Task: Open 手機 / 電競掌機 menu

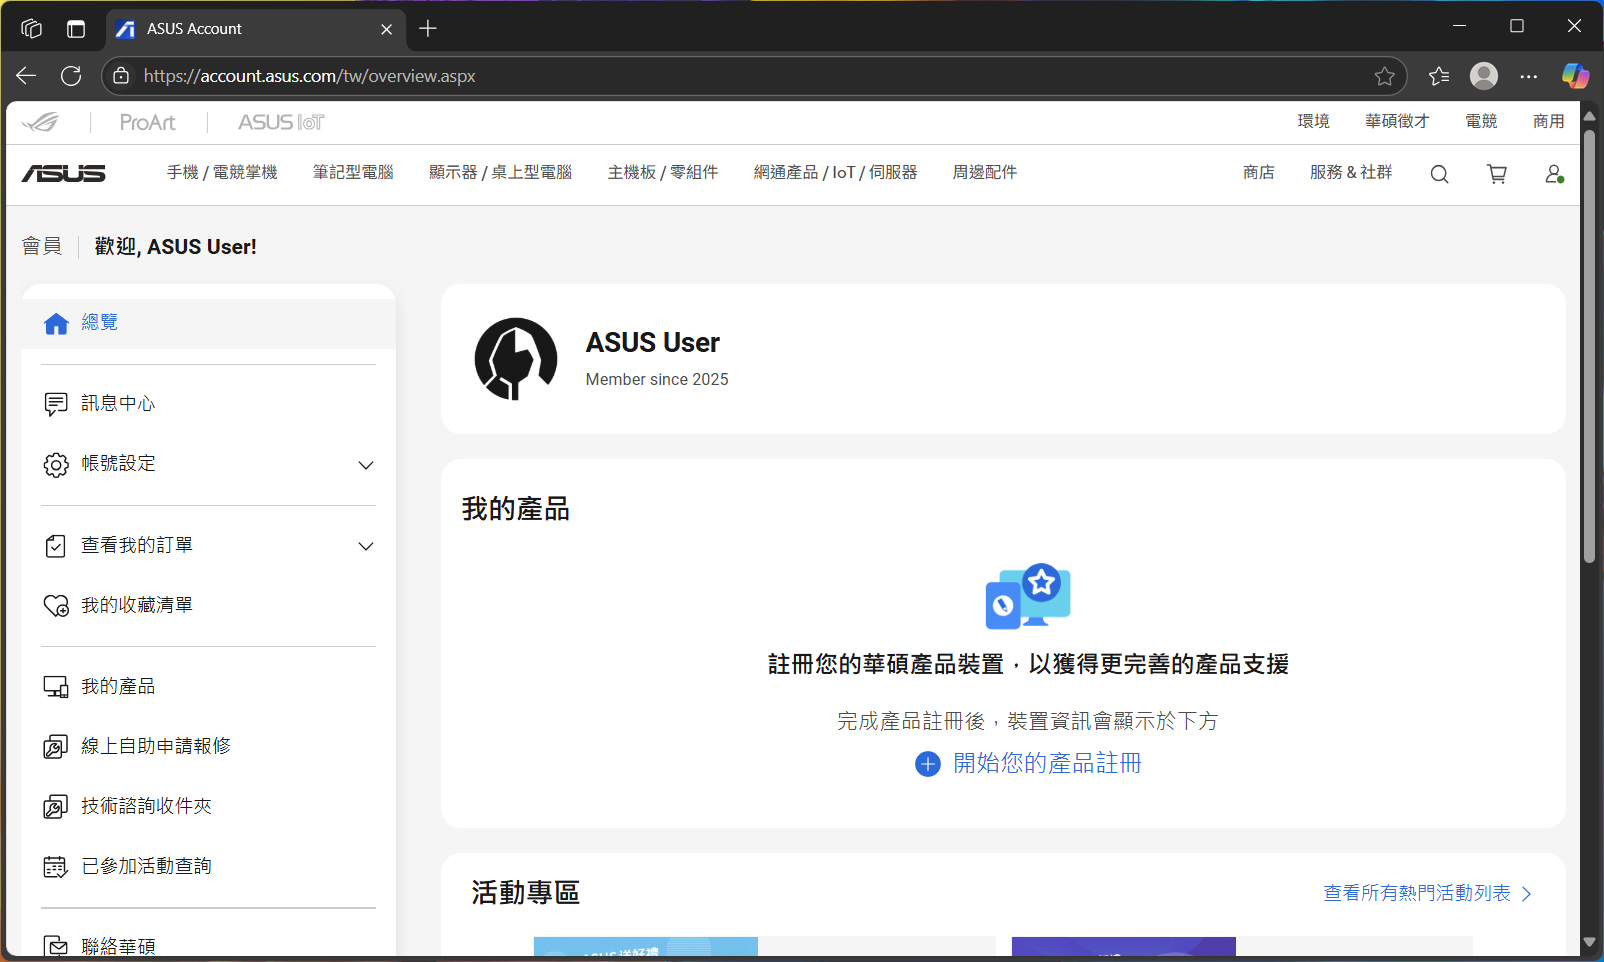Action: [222, 173]
